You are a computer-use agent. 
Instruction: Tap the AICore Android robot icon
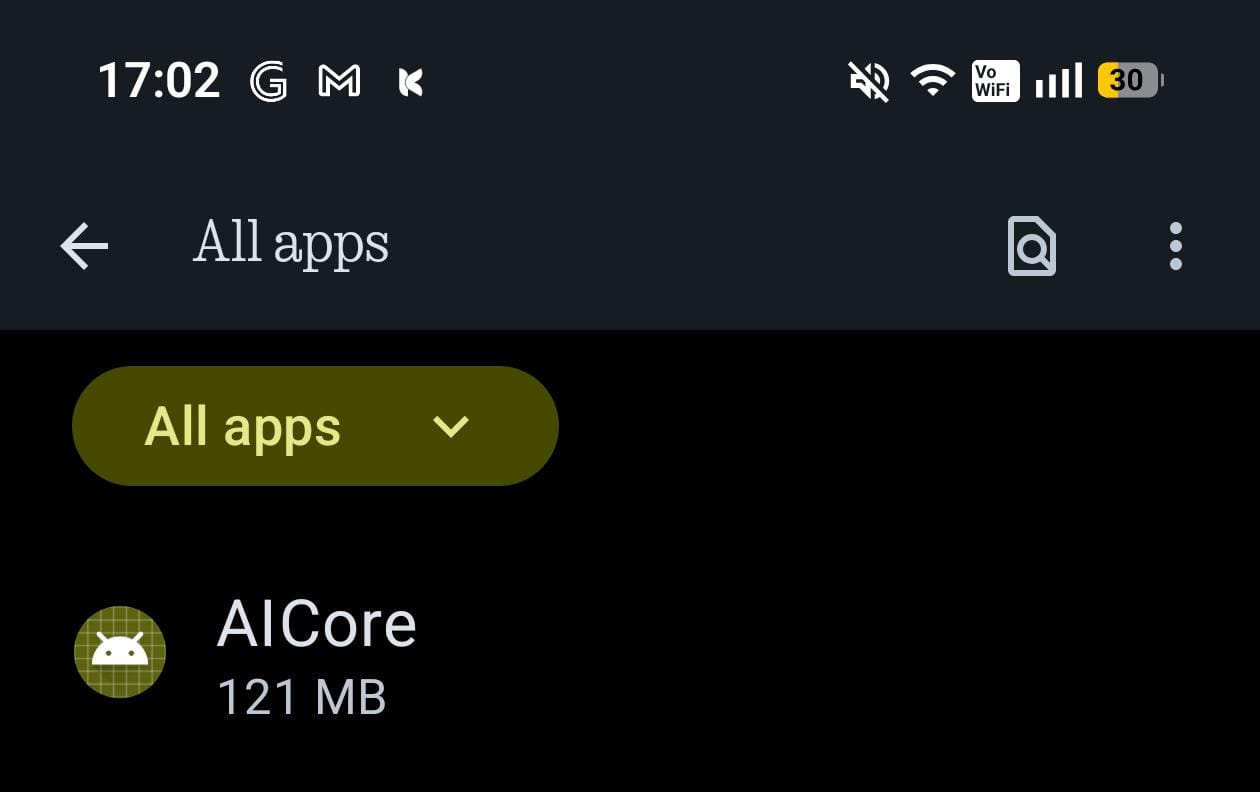coord(120,652)
